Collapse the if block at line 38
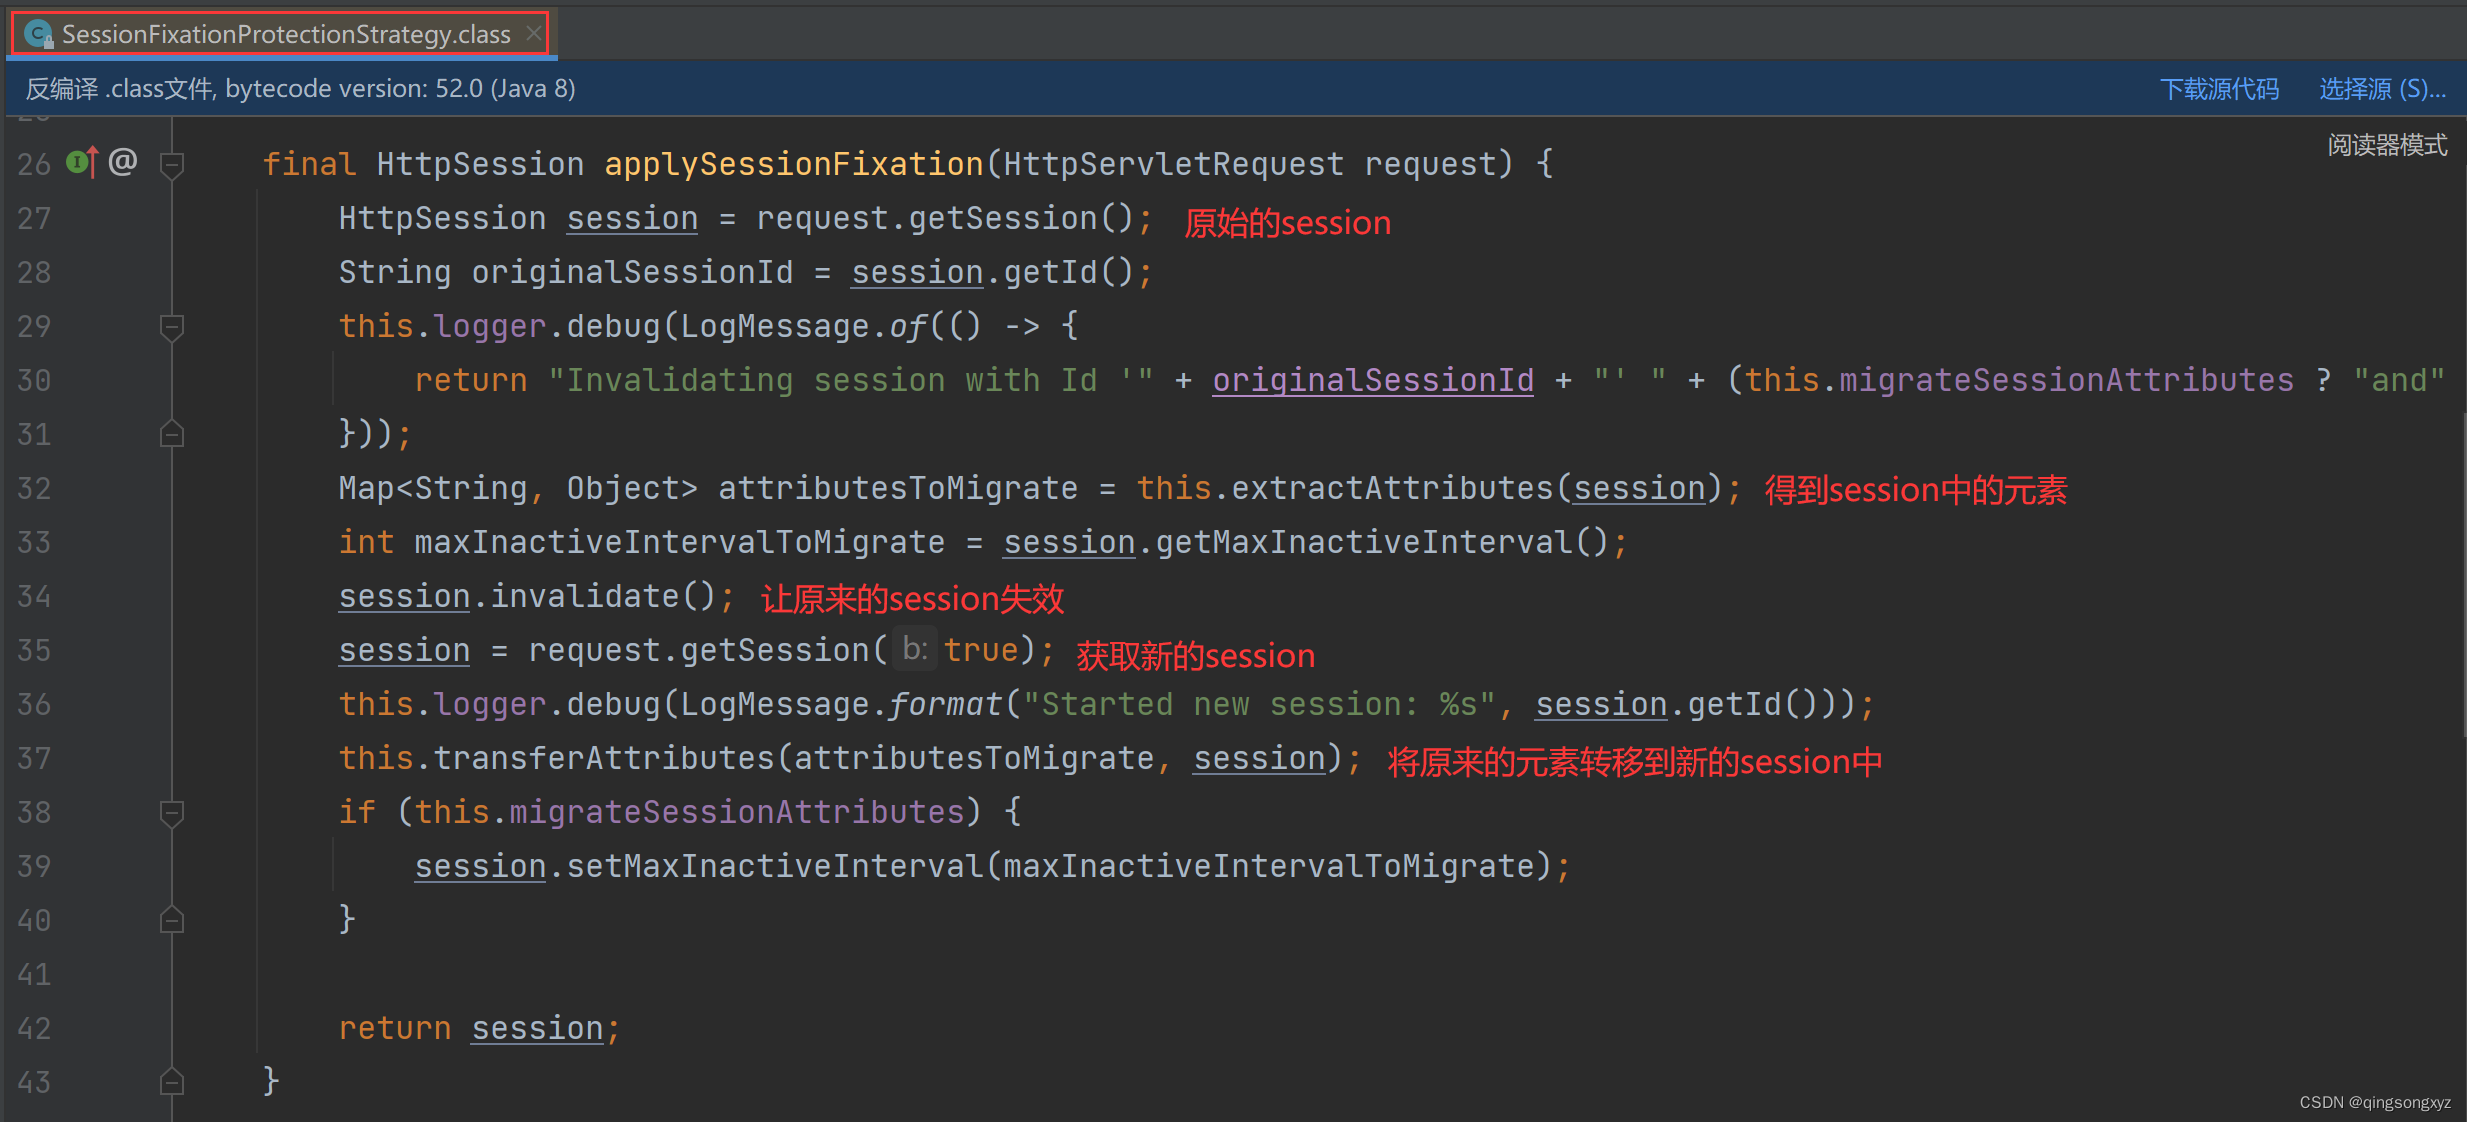2467x1122 pixels. tap(172, 812)
